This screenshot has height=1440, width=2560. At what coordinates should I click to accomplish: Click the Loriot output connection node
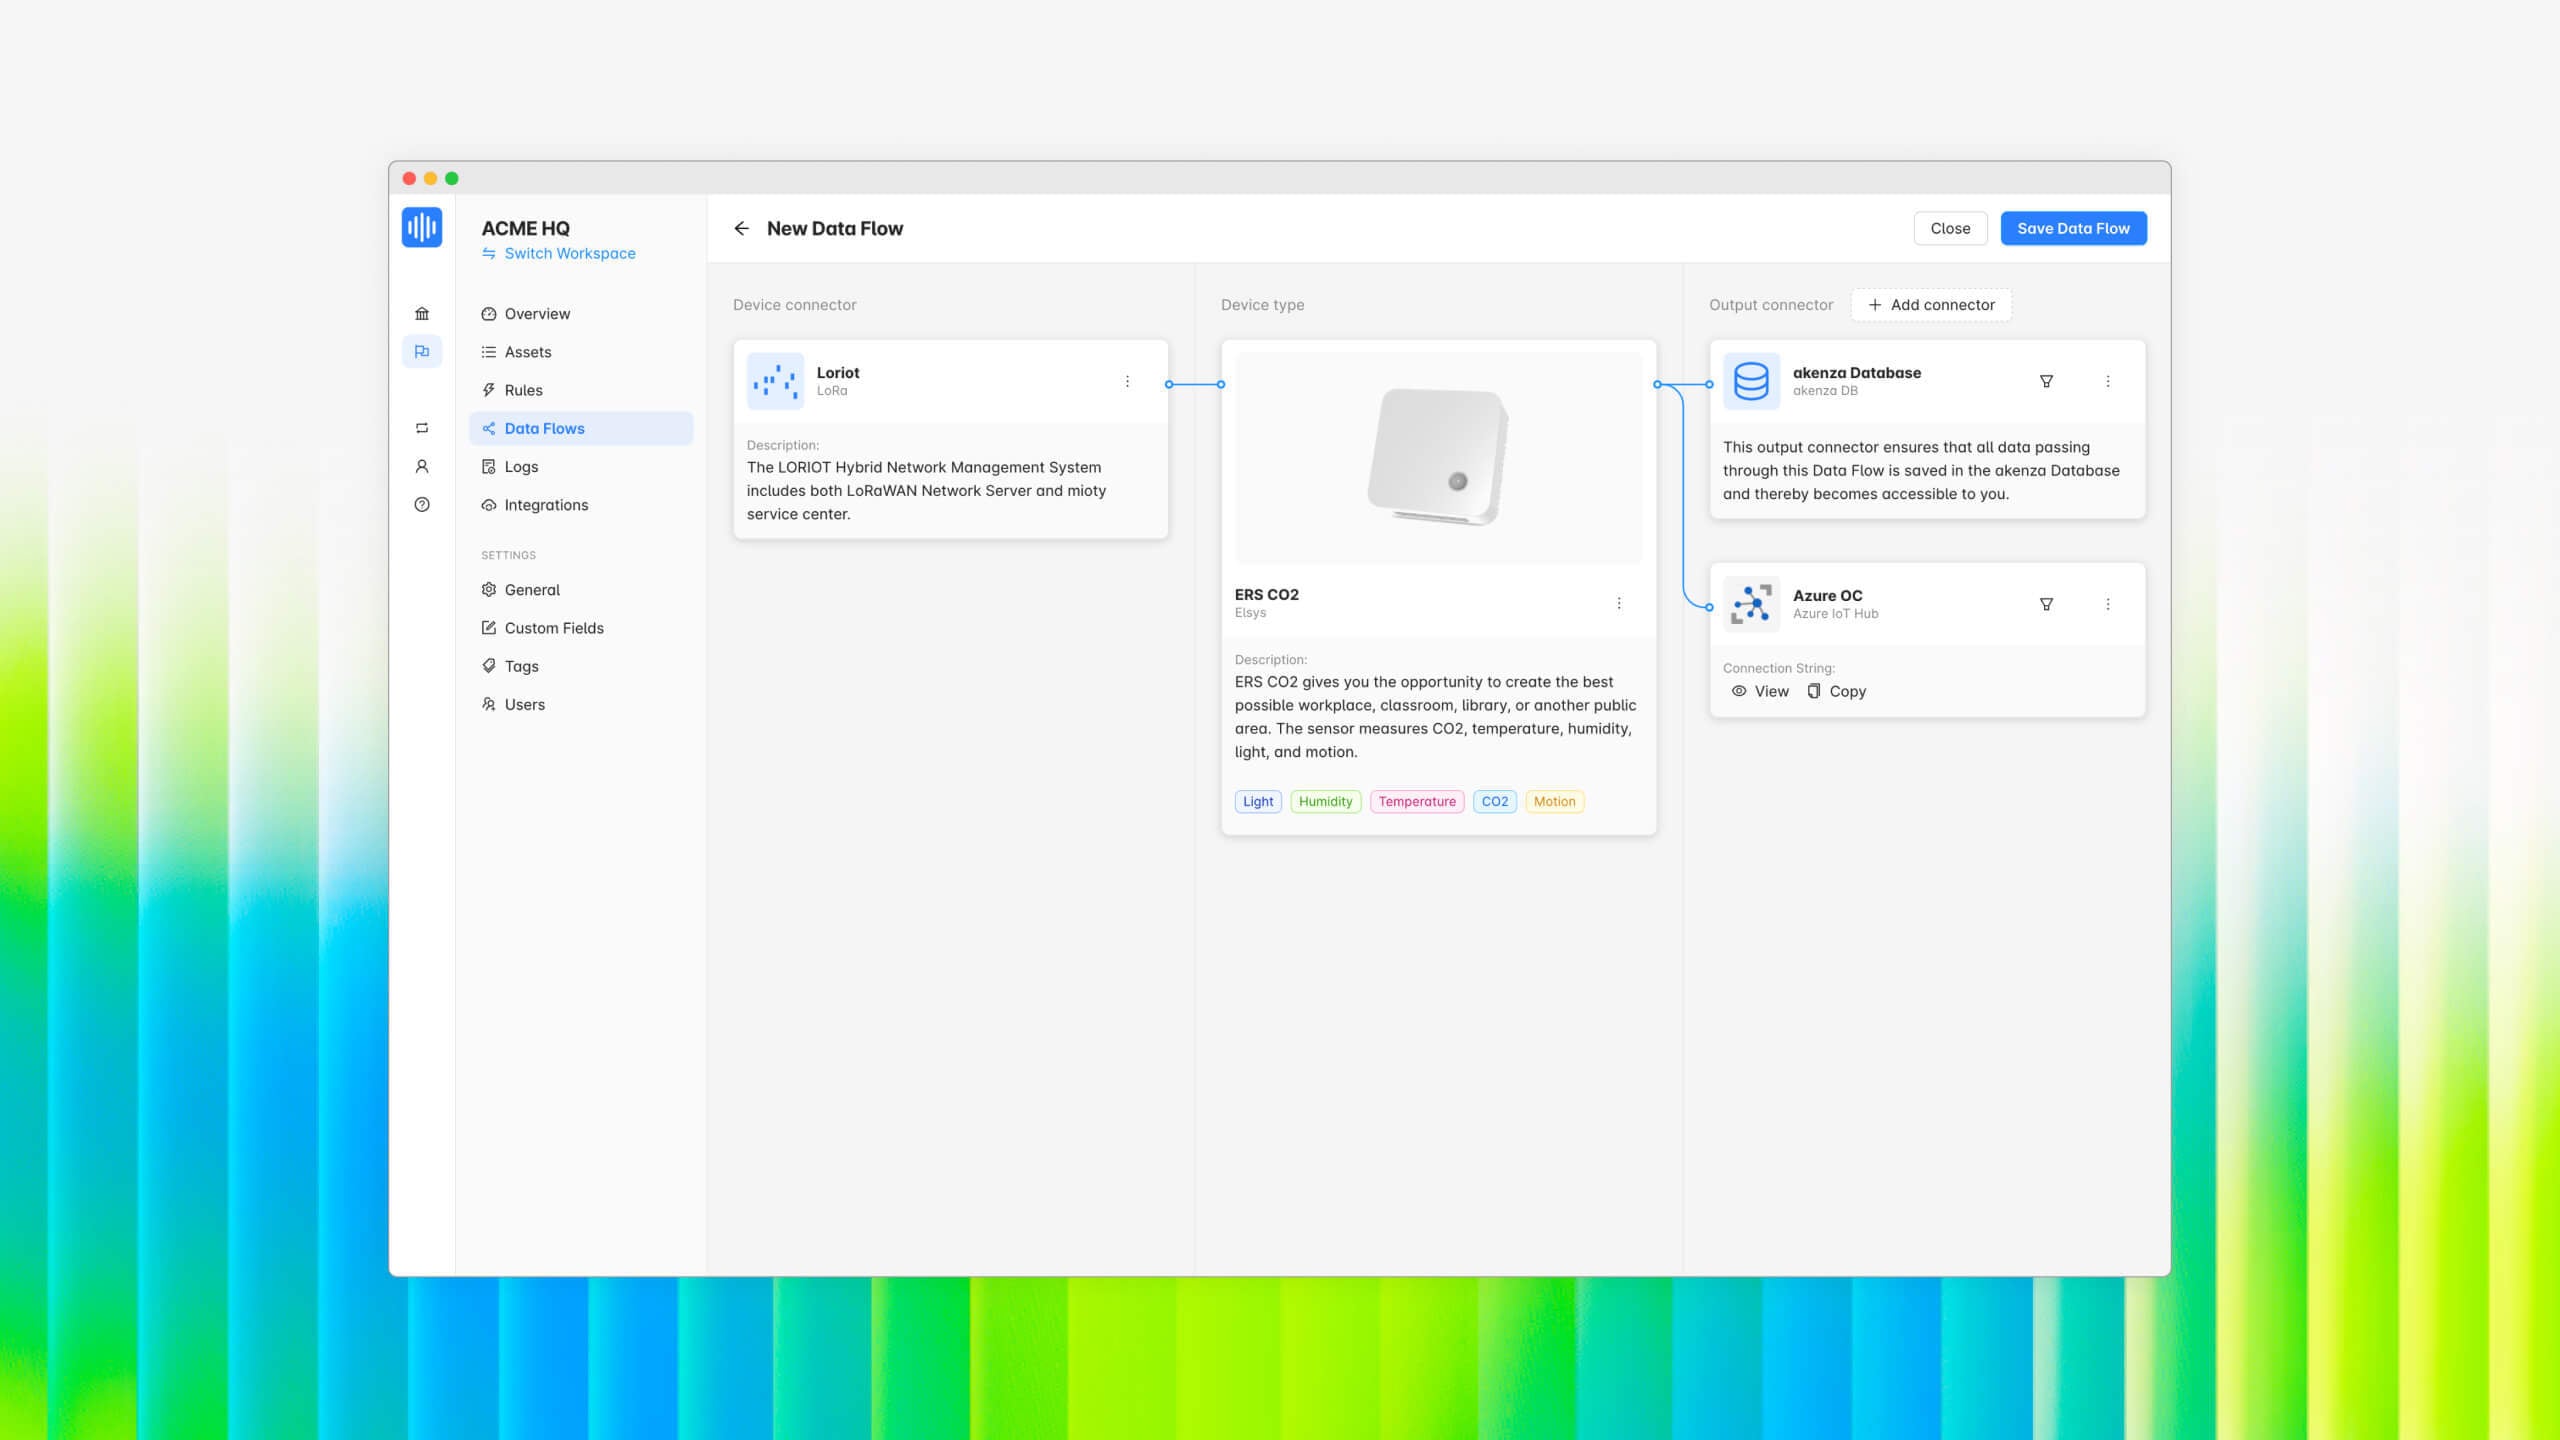coord(1169,384)
